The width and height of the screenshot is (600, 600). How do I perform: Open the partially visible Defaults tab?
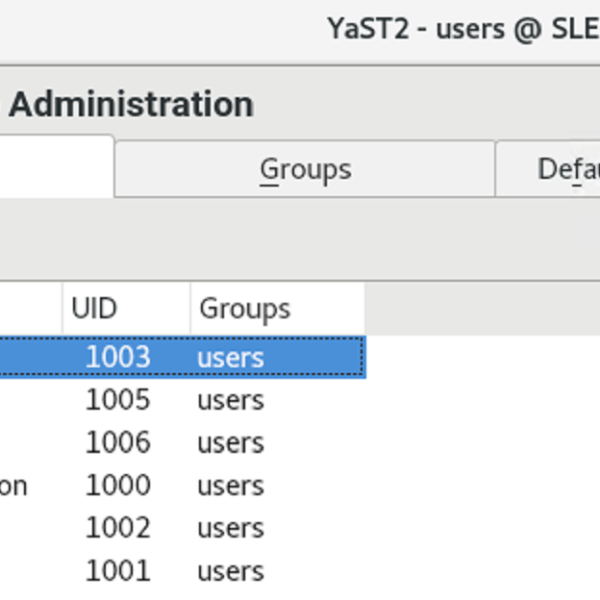(550, 169)
